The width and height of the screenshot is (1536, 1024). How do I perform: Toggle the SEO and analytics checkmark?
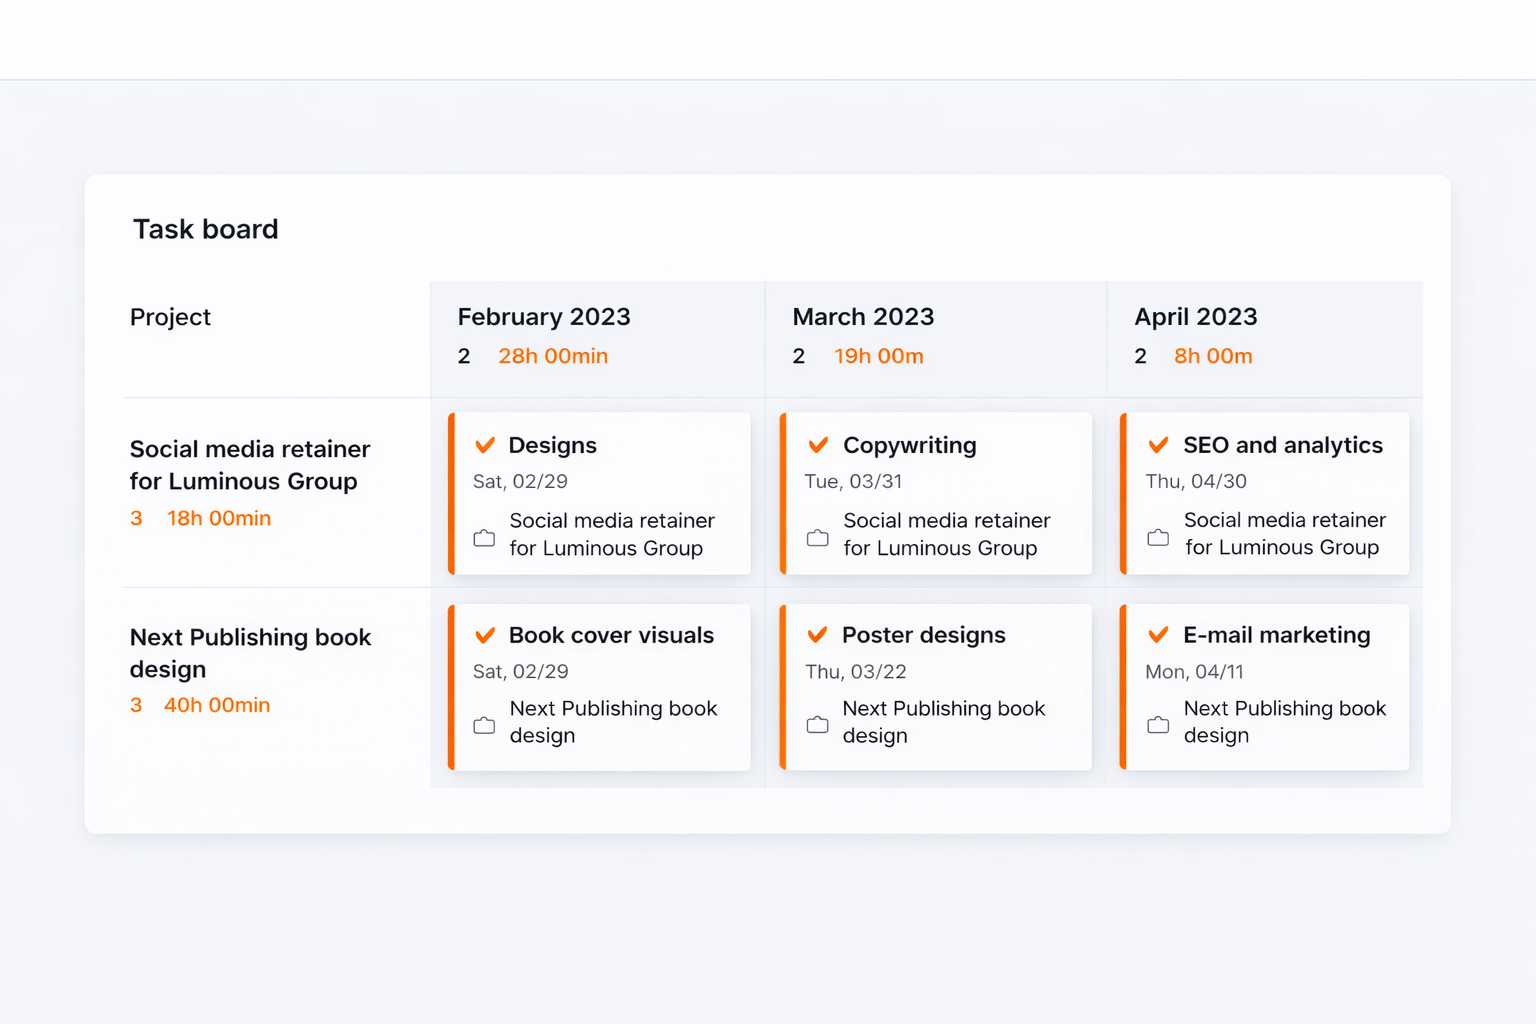(1158, 445)
